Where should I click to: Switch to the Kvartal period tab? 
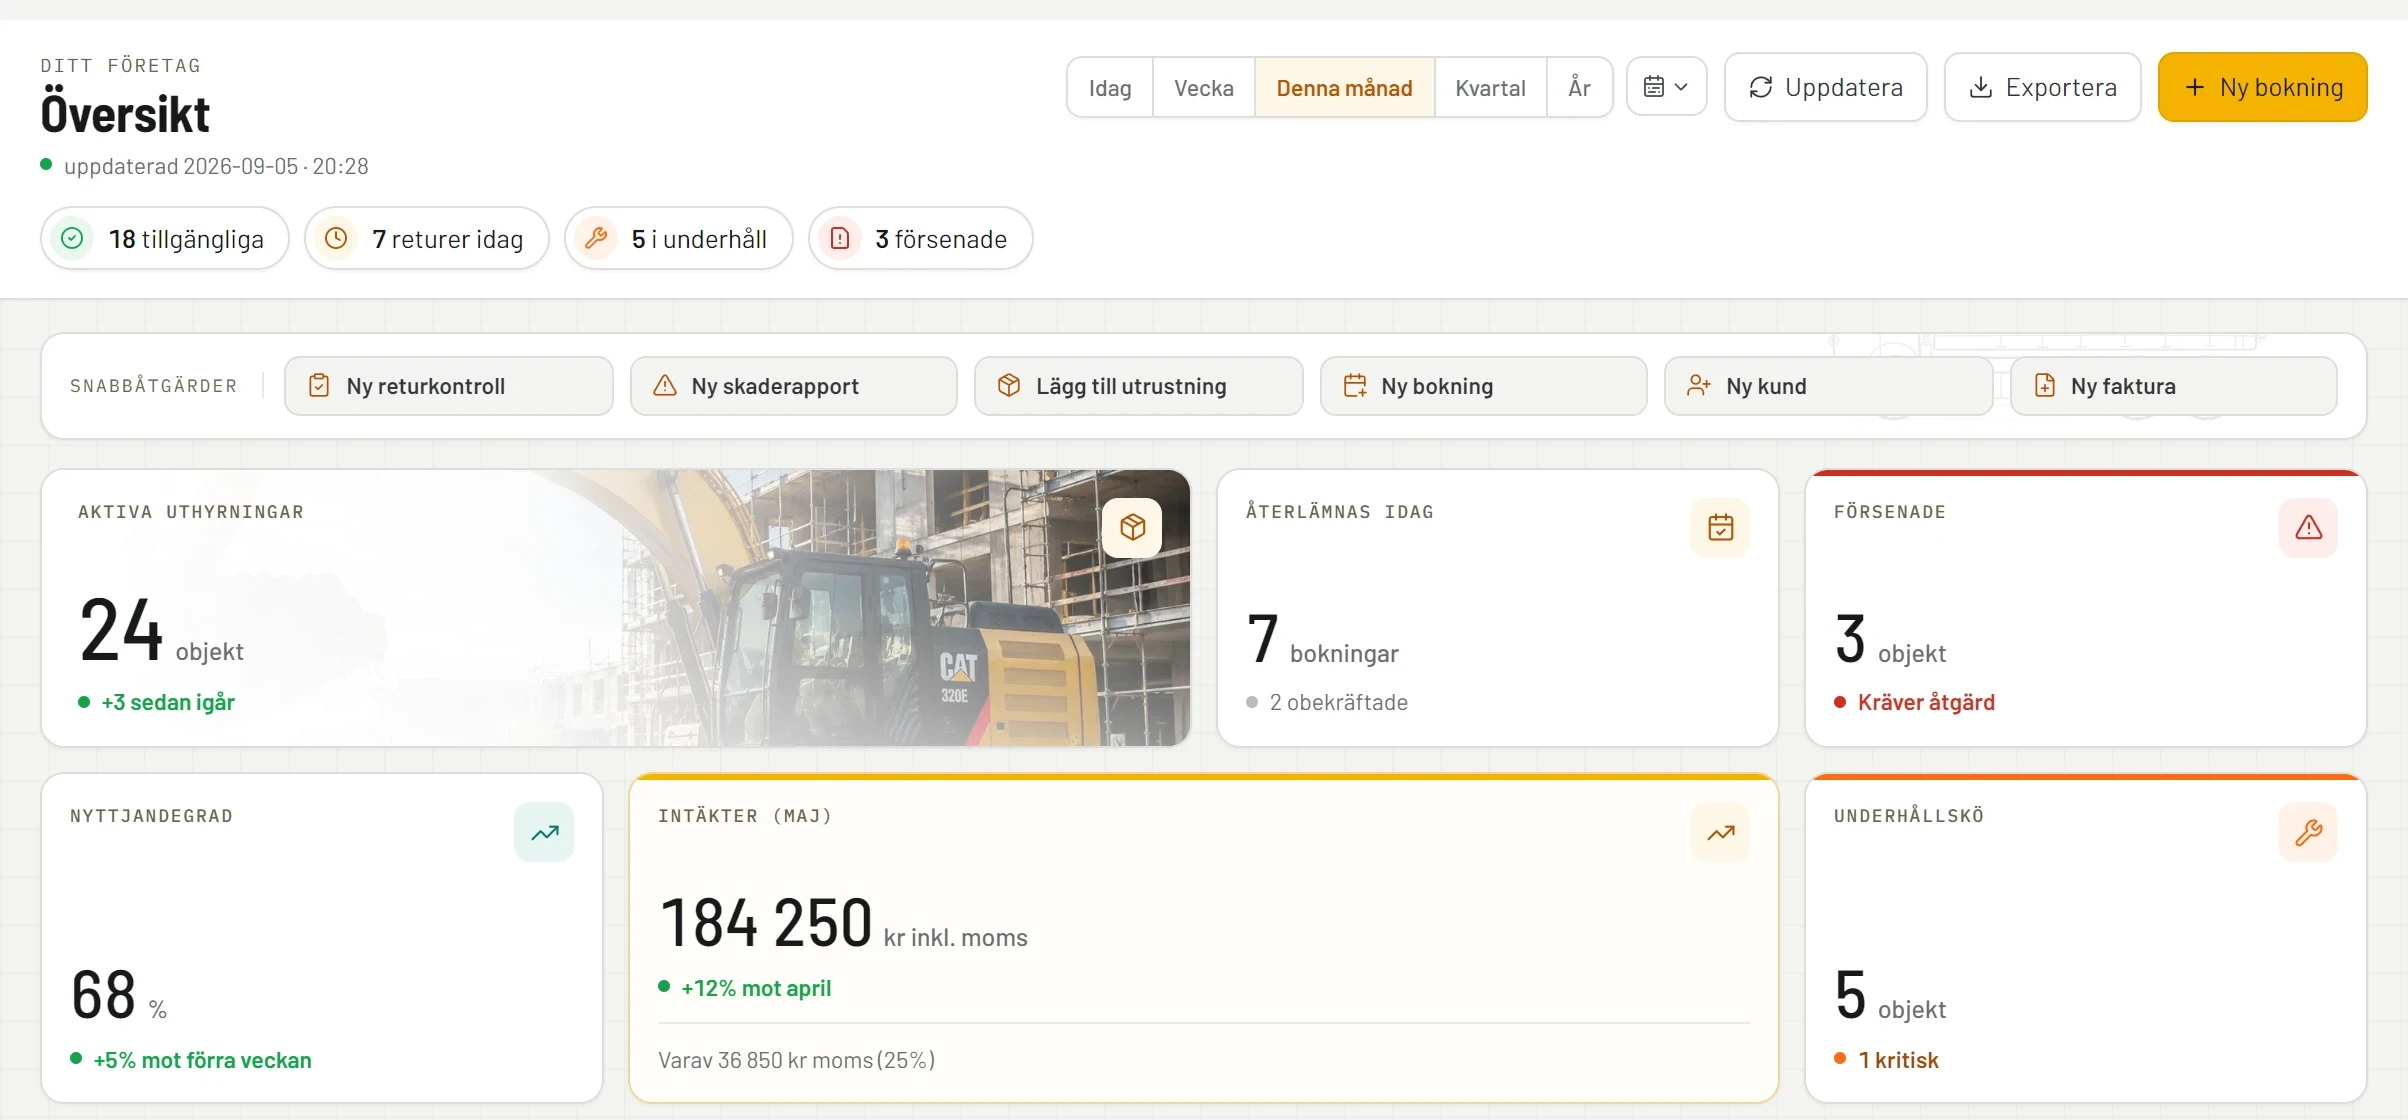pyautogui.click(x=1490, y=88)
